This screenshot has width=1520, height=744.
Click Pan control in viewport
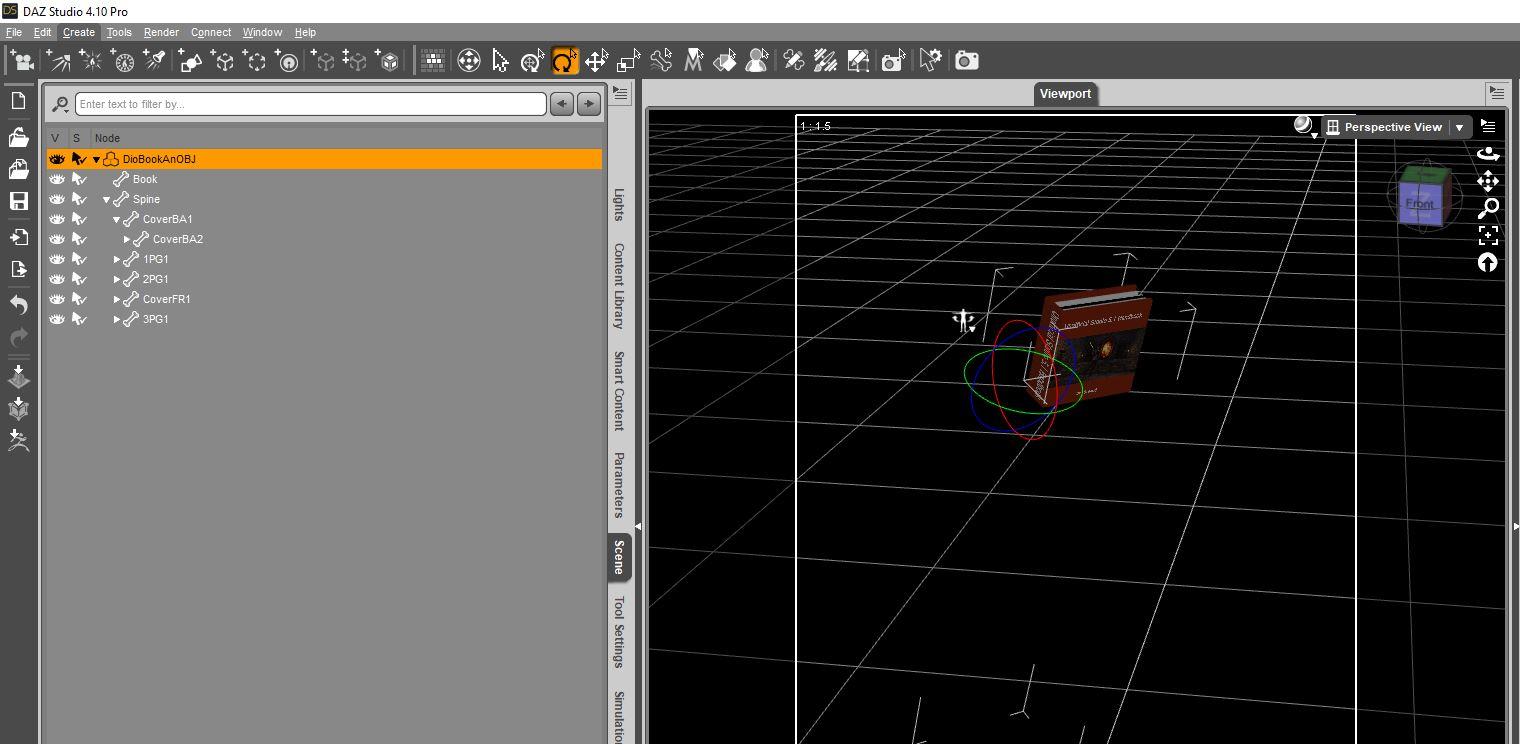pos(1488,181)
